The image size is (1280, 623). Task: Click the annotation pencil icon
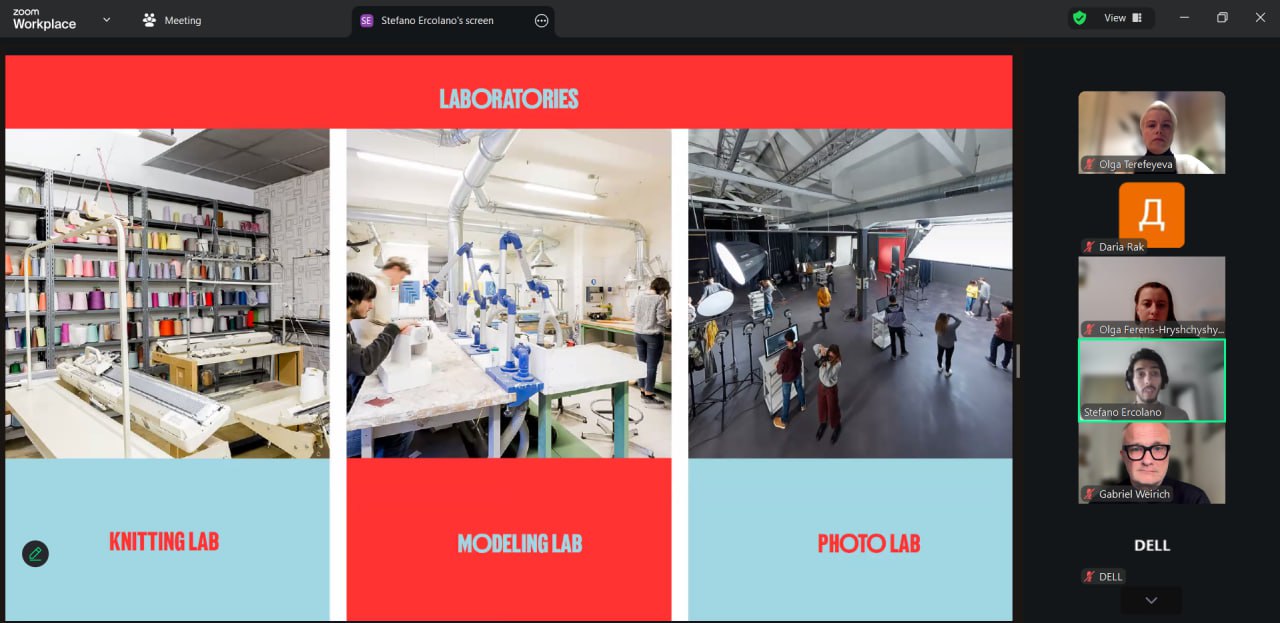click(35, 554)
